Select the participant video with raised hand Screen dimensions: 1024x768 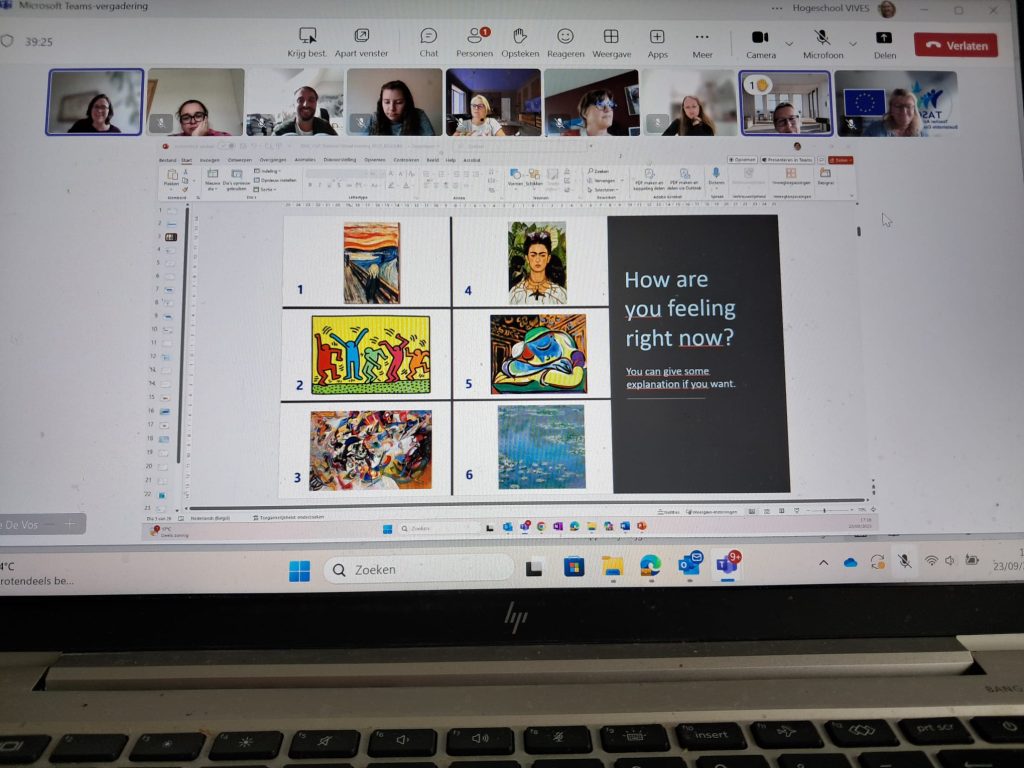(x=785, y=103)
